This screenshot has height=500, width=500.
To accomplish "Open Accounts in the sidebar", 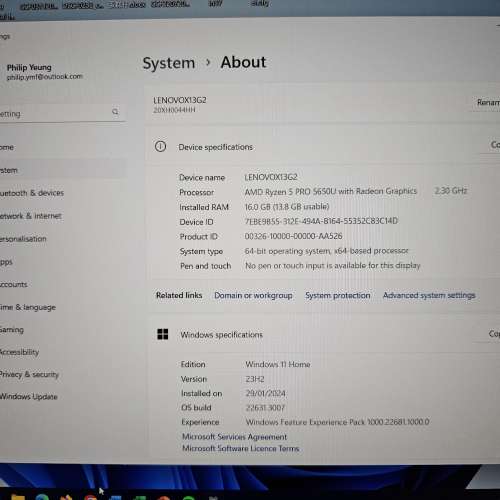I will 13,284.
